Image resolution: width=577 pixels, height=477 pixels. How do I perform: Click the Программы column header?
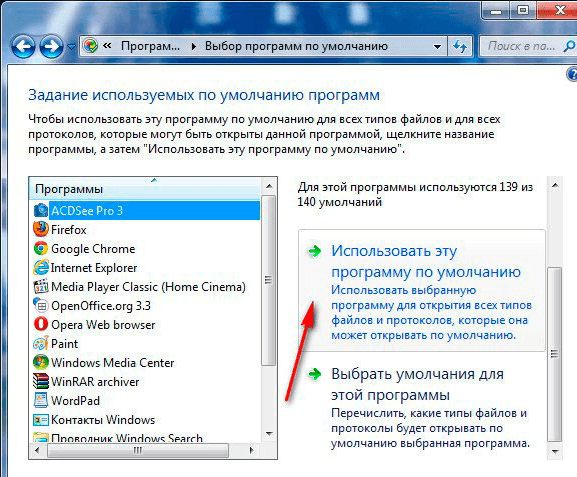pyautogui.click(x=145, y=189)
